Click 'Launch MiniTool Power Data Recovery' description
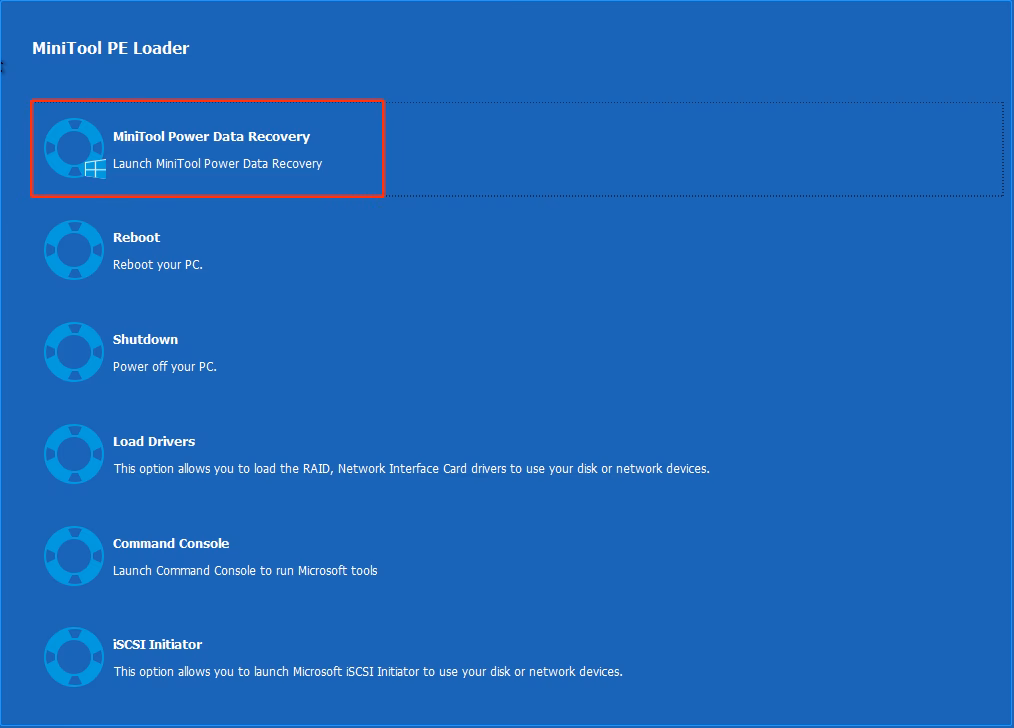The width and height of the screenshot is (1014, 728). [217, 164]
